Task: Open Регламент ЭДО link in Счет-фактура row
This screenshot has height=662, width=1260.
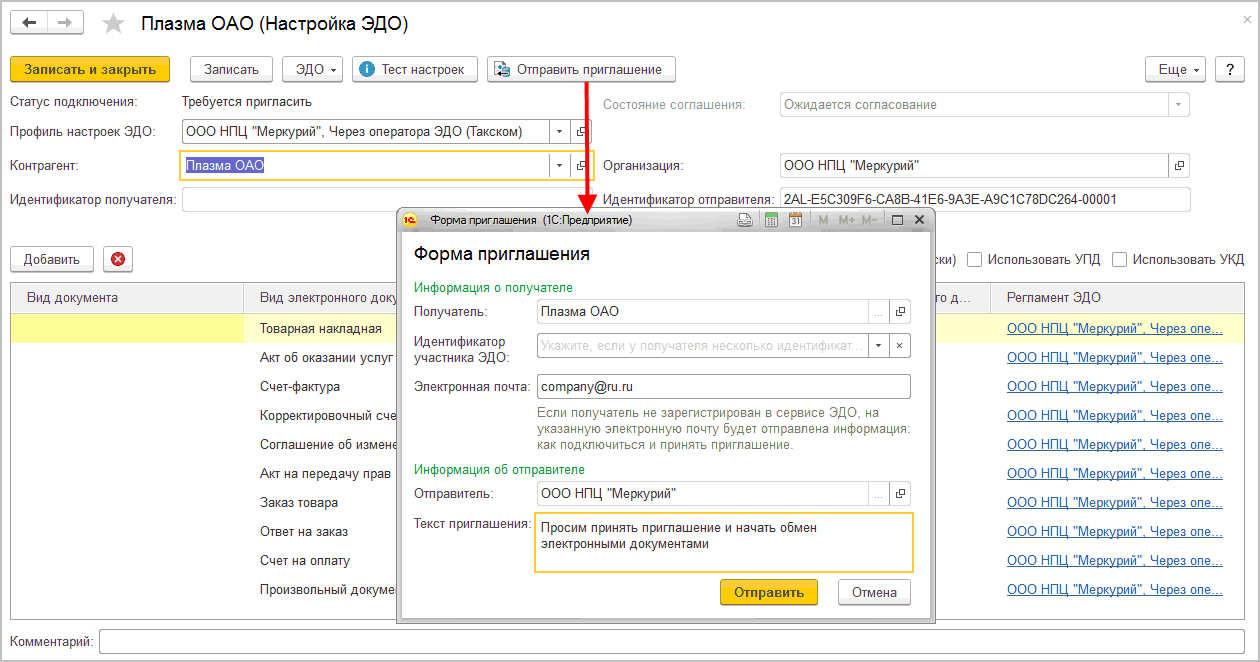Action: 1115,386
